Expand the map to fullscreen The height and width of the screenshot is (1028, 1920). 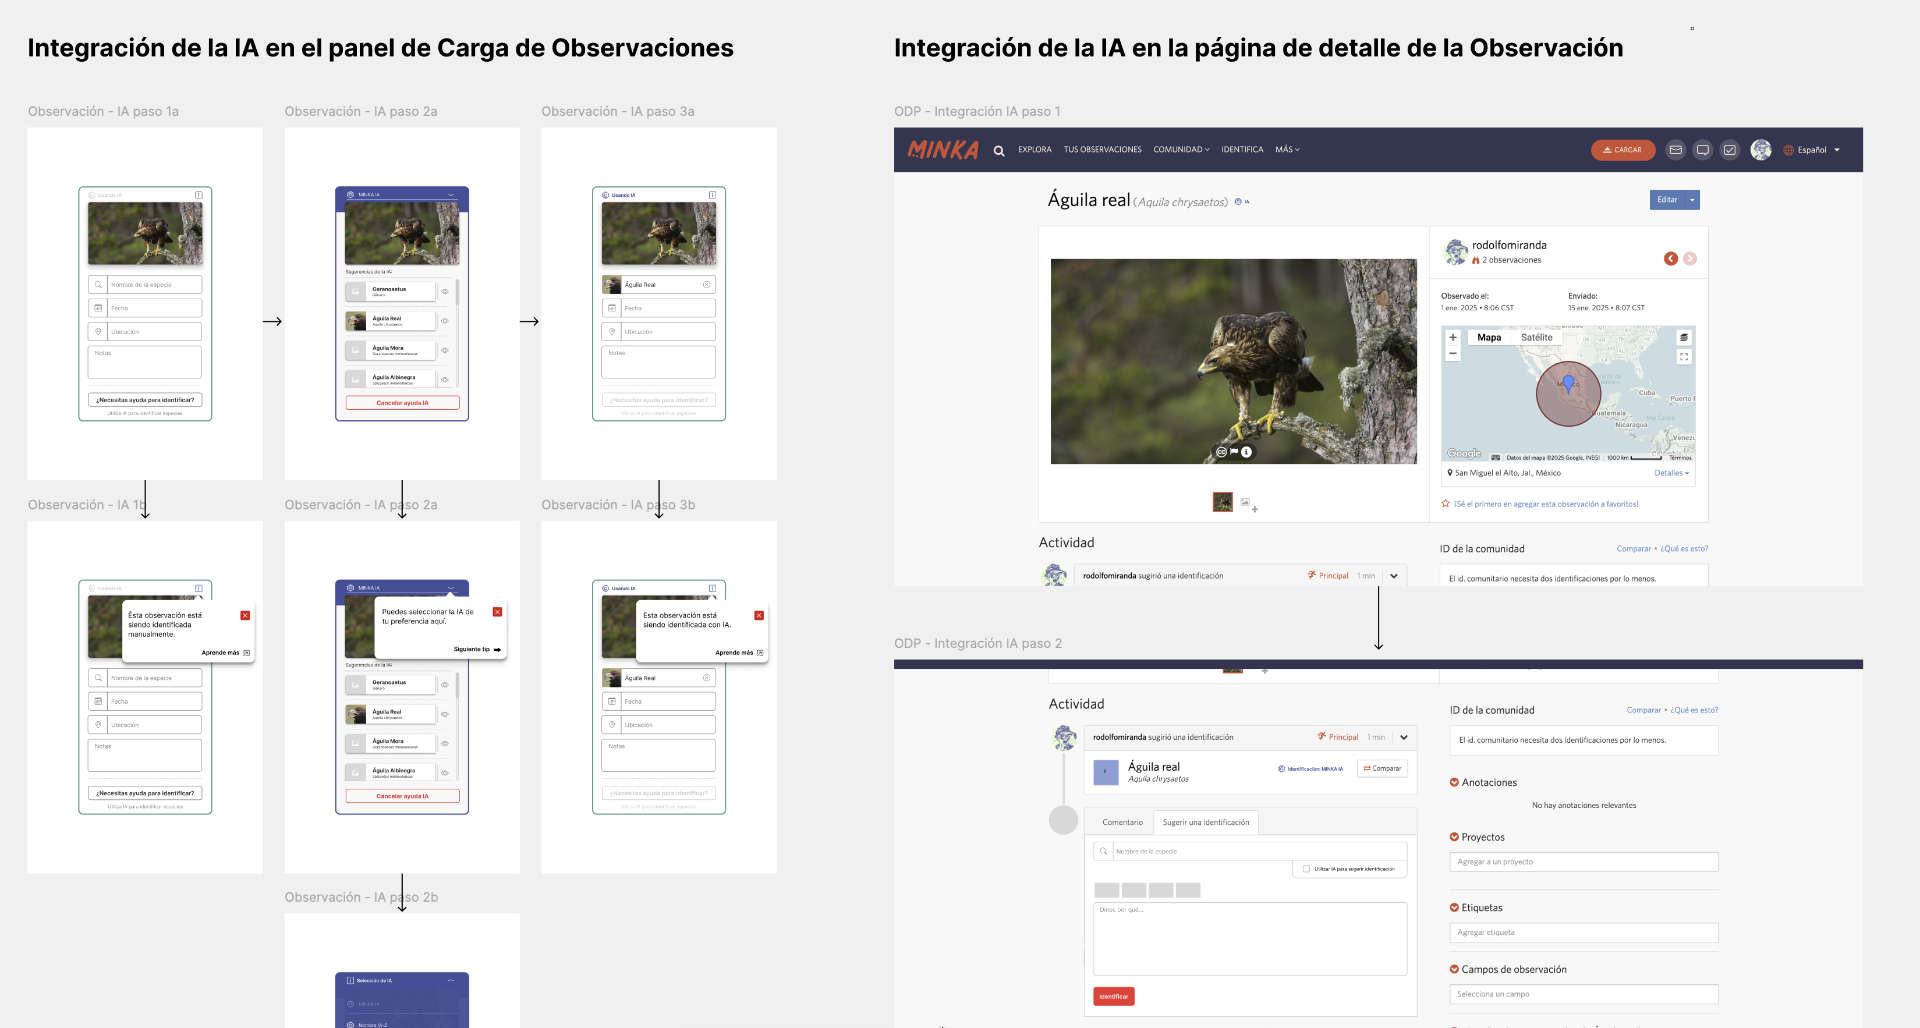point(1684,357)
